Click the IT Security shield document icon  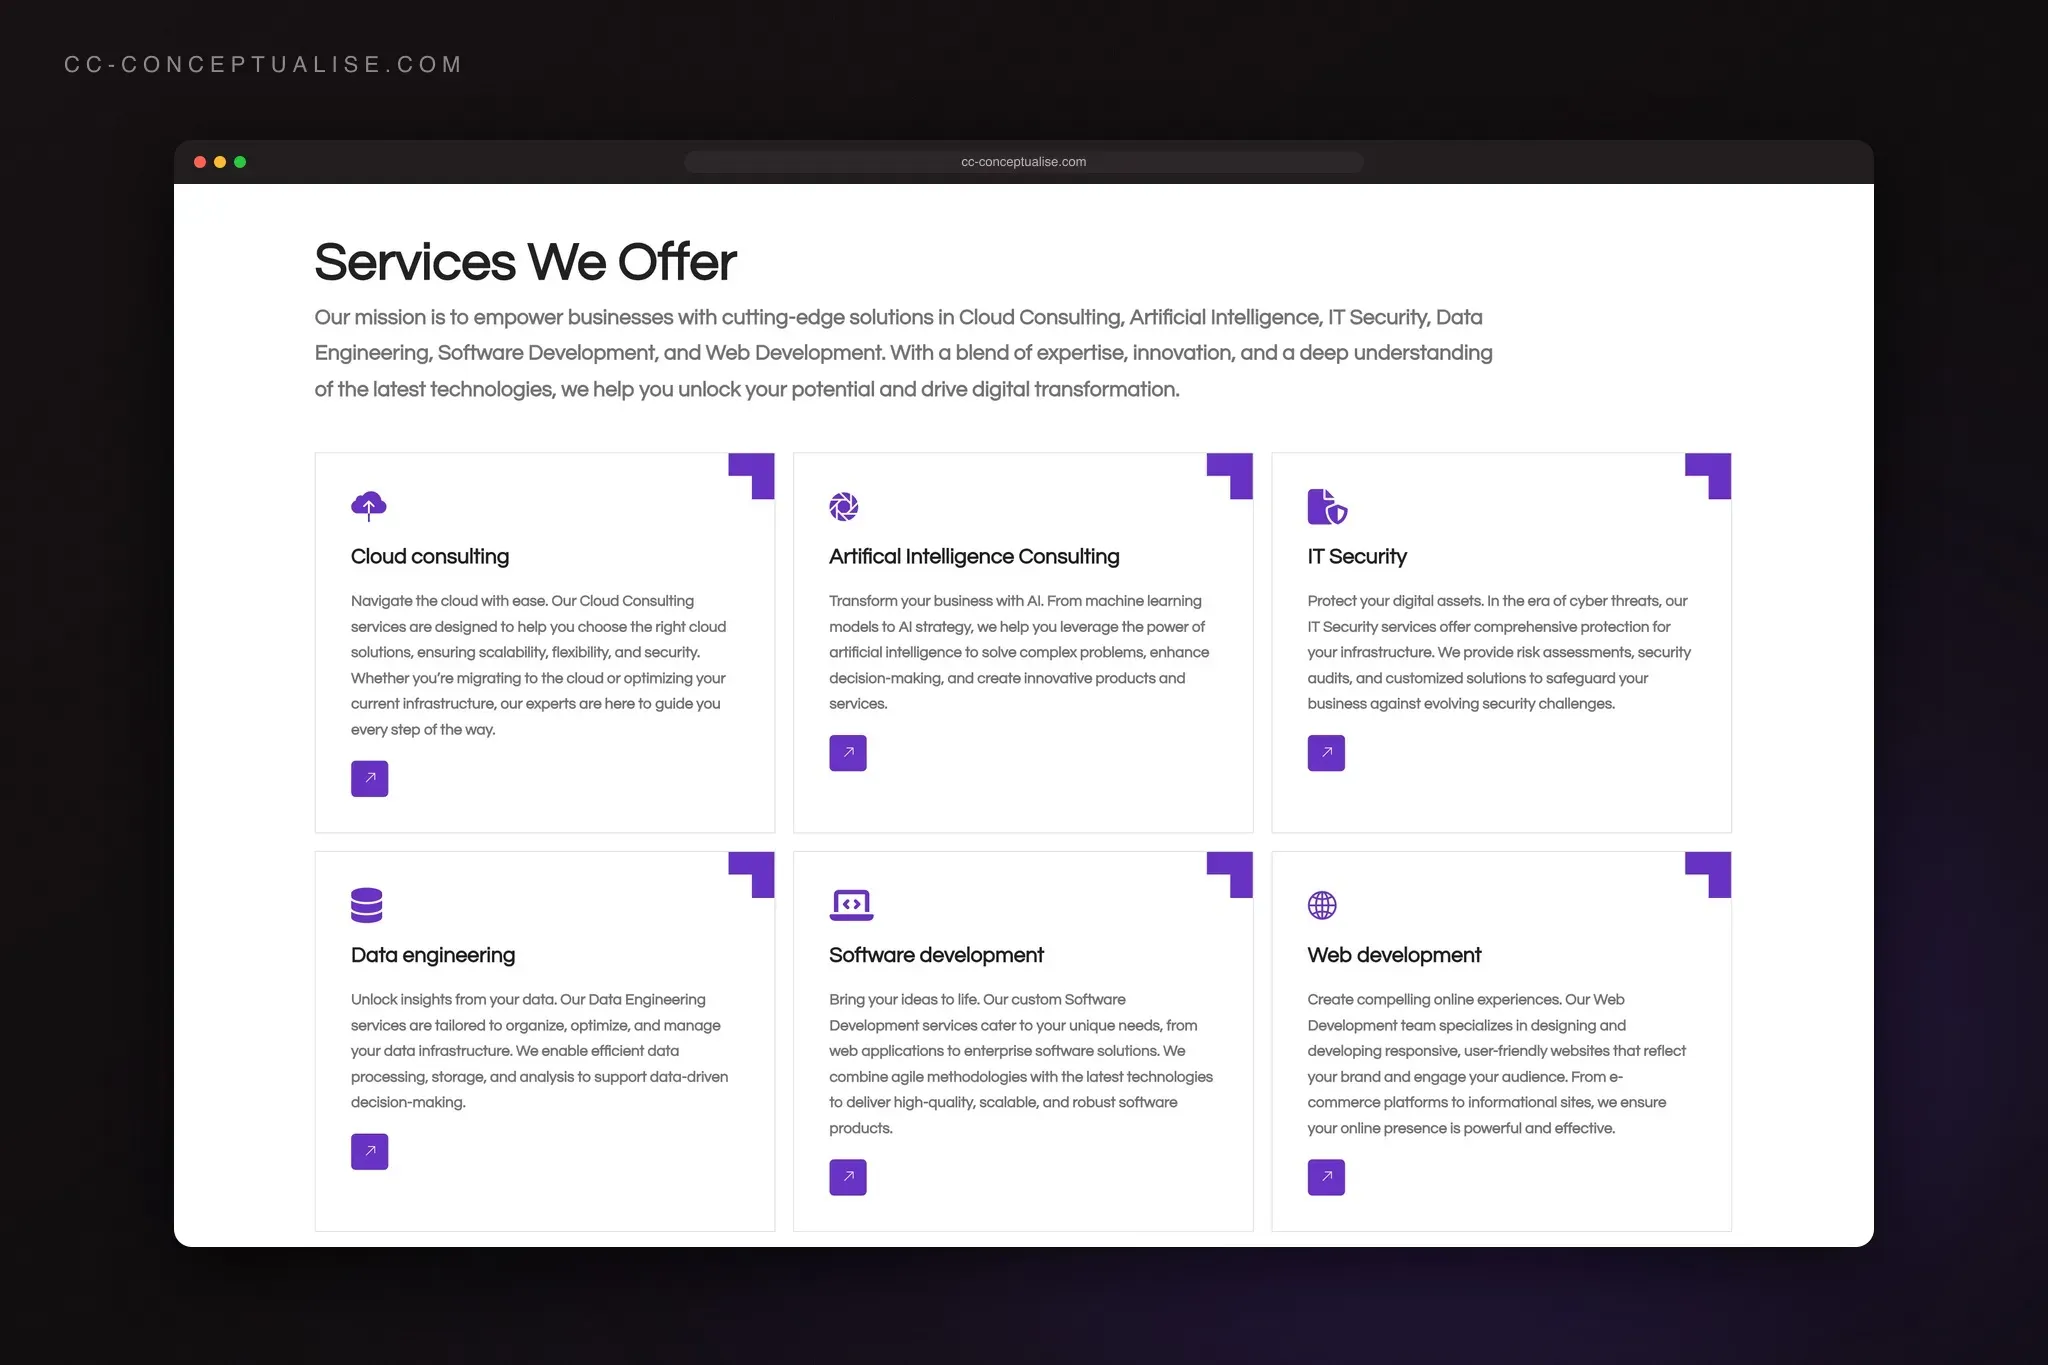pyautogui.click(x=1327, y=506)
